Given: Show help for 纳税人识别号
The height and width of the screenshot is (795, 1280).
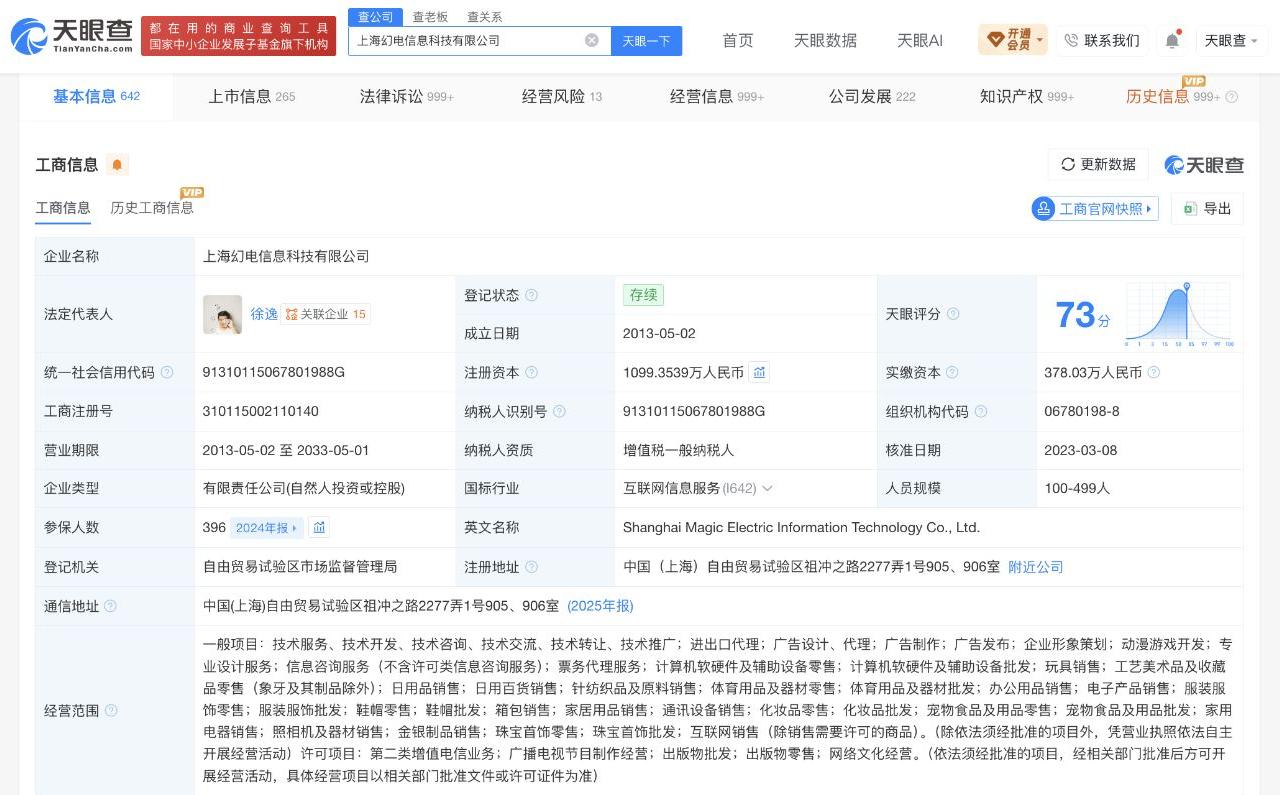Looking at the screenshot, I should (559, 411).
